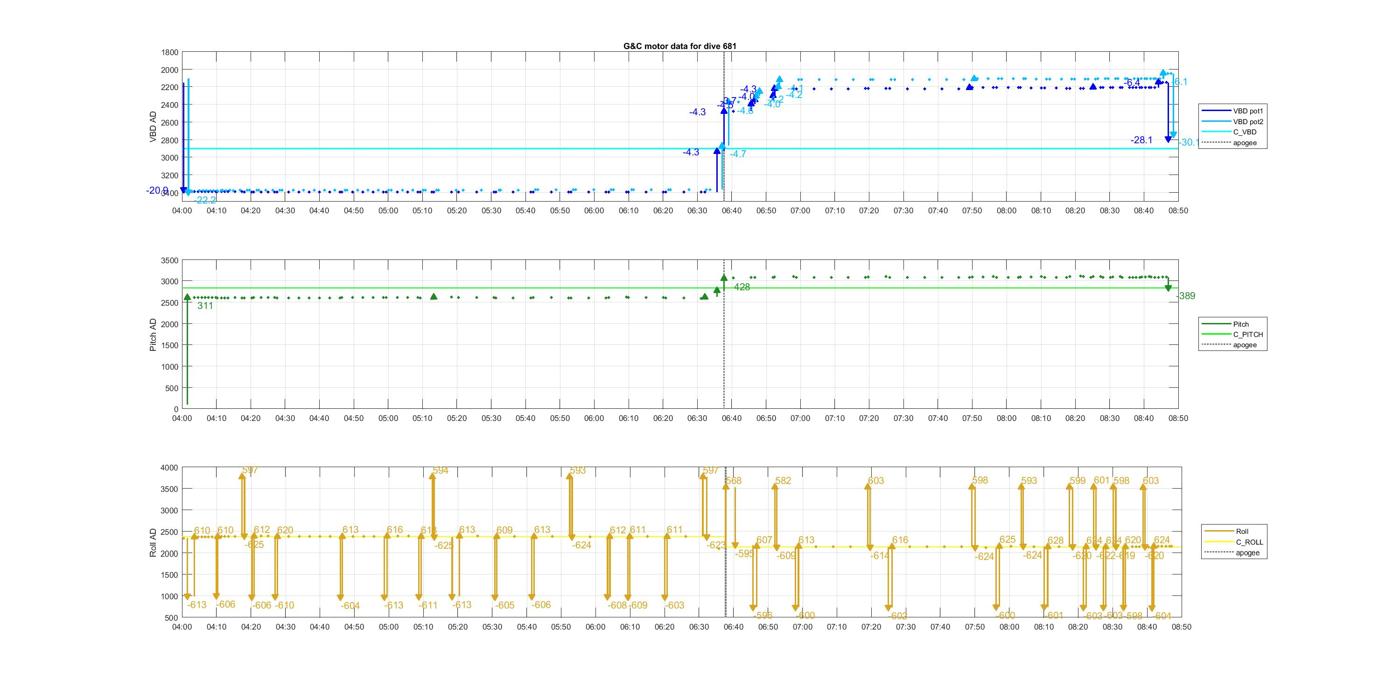Viewport: 1400px width, 693px height.
Task: Click the '-428' pitch data label
Action: click(x=740, y=287)
